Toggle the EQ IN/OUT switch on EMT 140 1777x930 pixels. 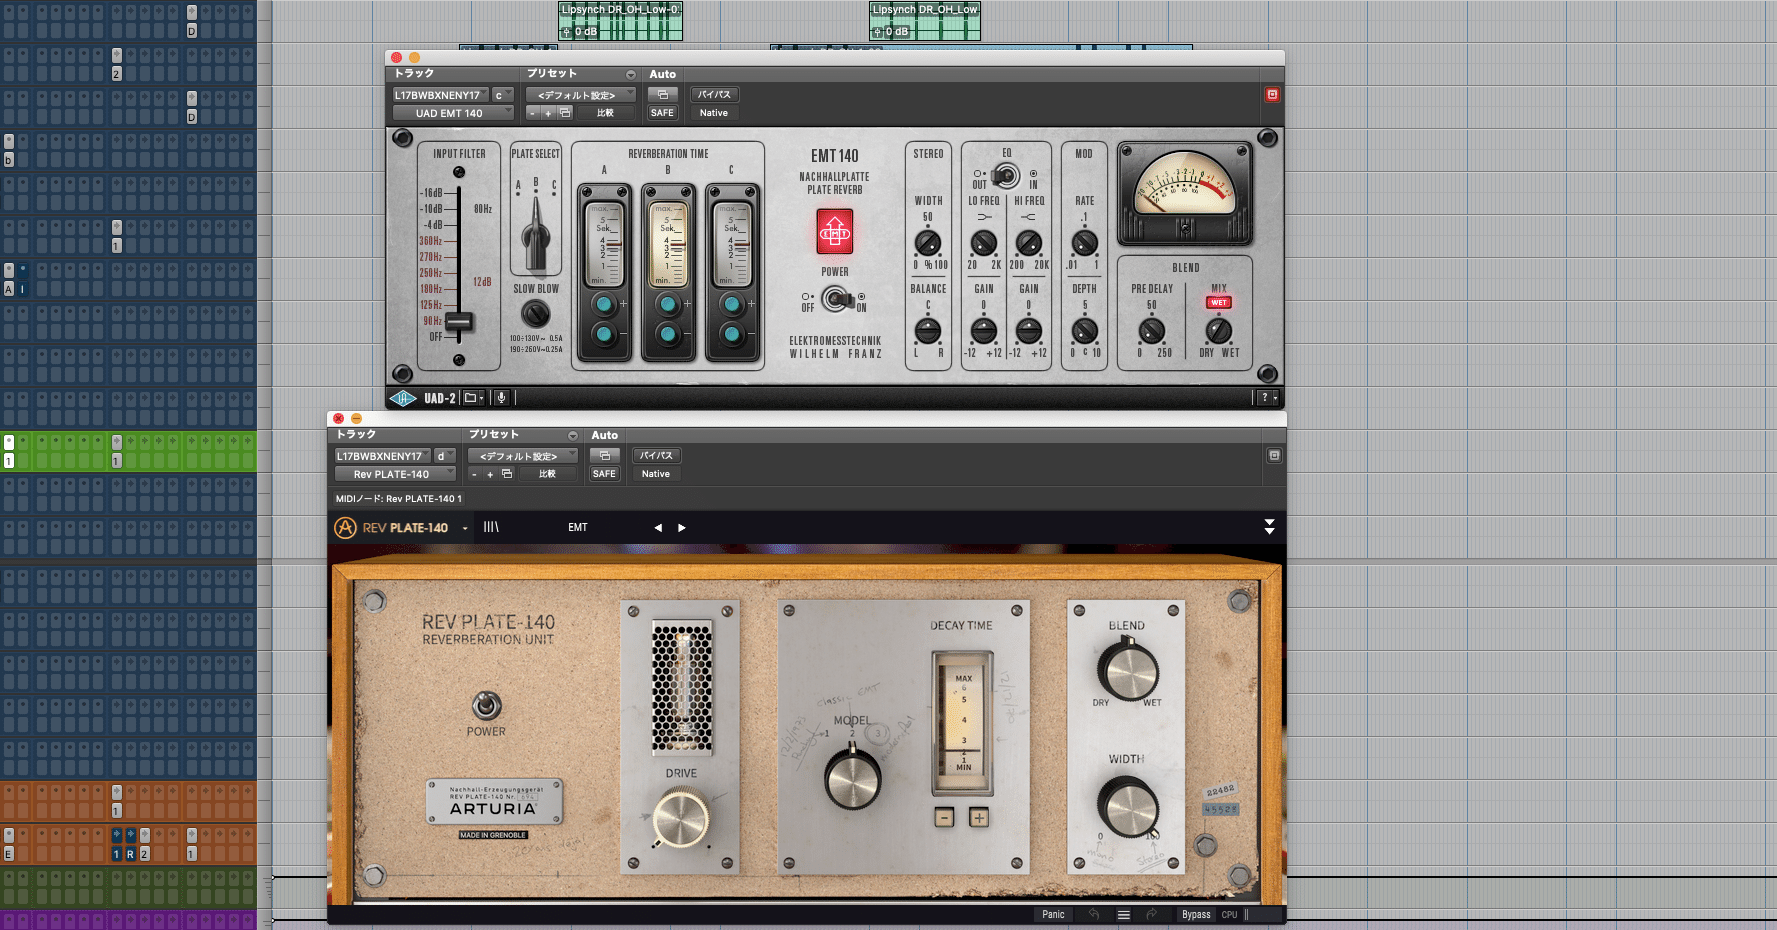click(x=1005, y=177)
